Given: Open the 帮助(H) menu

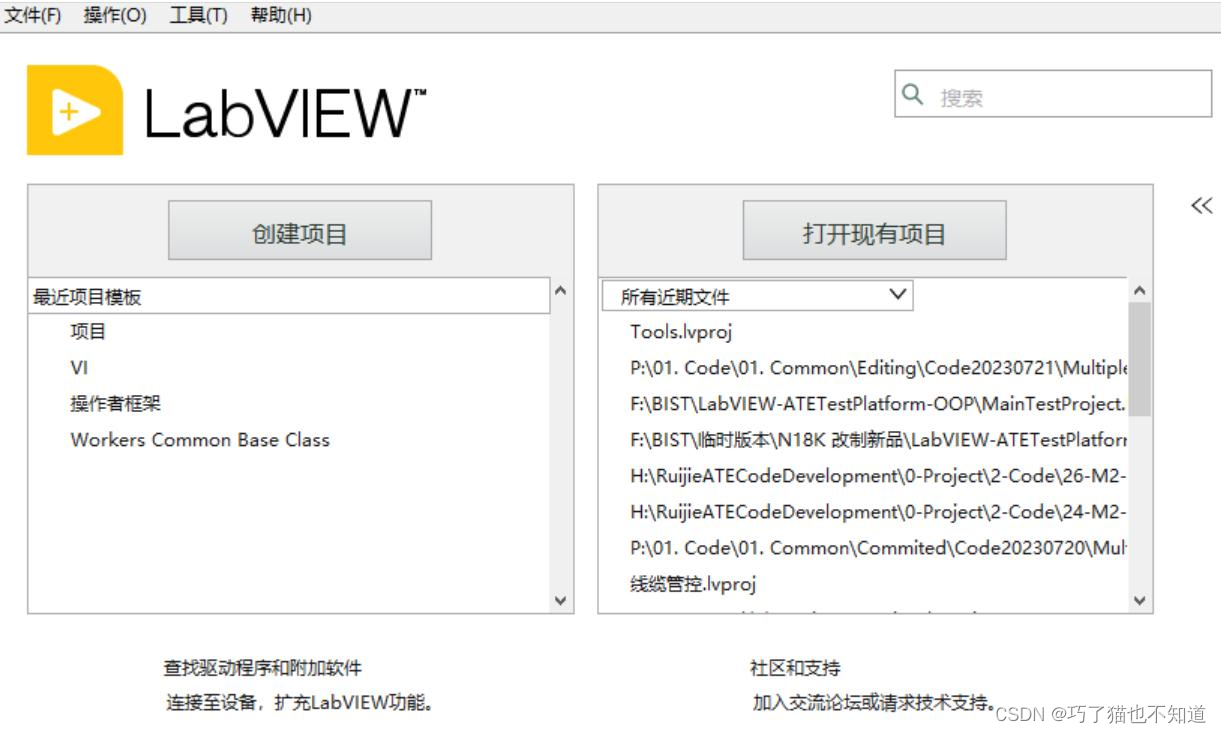Looking at the screenshot, I should [280, 15].
